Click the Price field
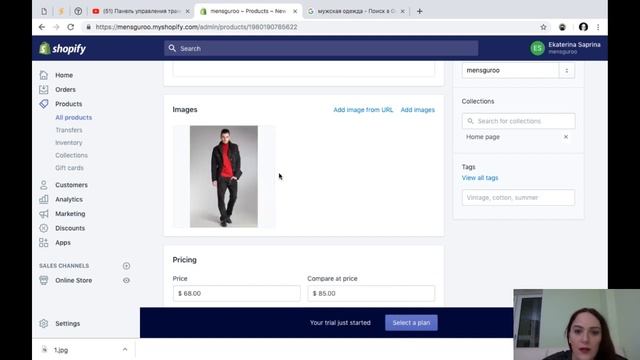The width and height of the screenshot is (640, 360). 236,293
